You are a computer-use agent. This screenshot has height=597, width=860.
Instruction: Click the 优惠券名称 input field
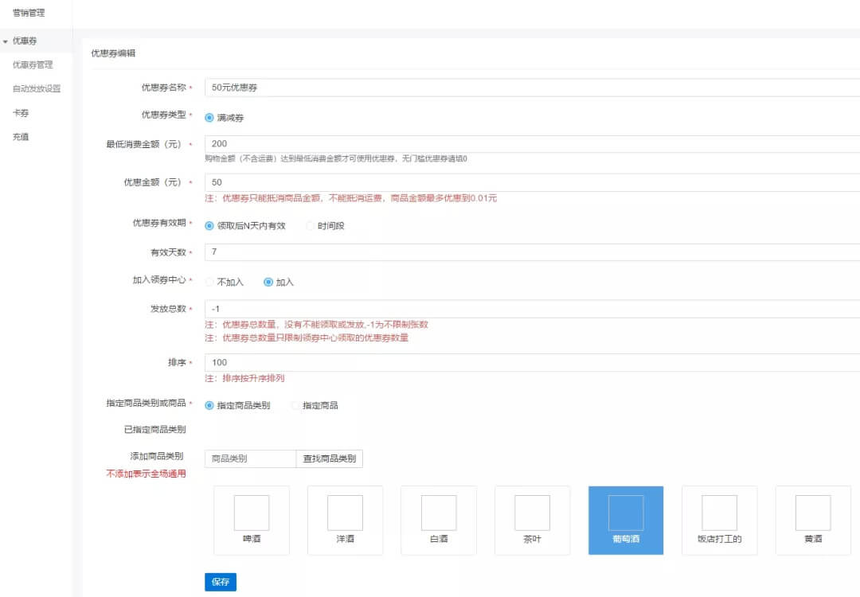click(x=530, y=88)
